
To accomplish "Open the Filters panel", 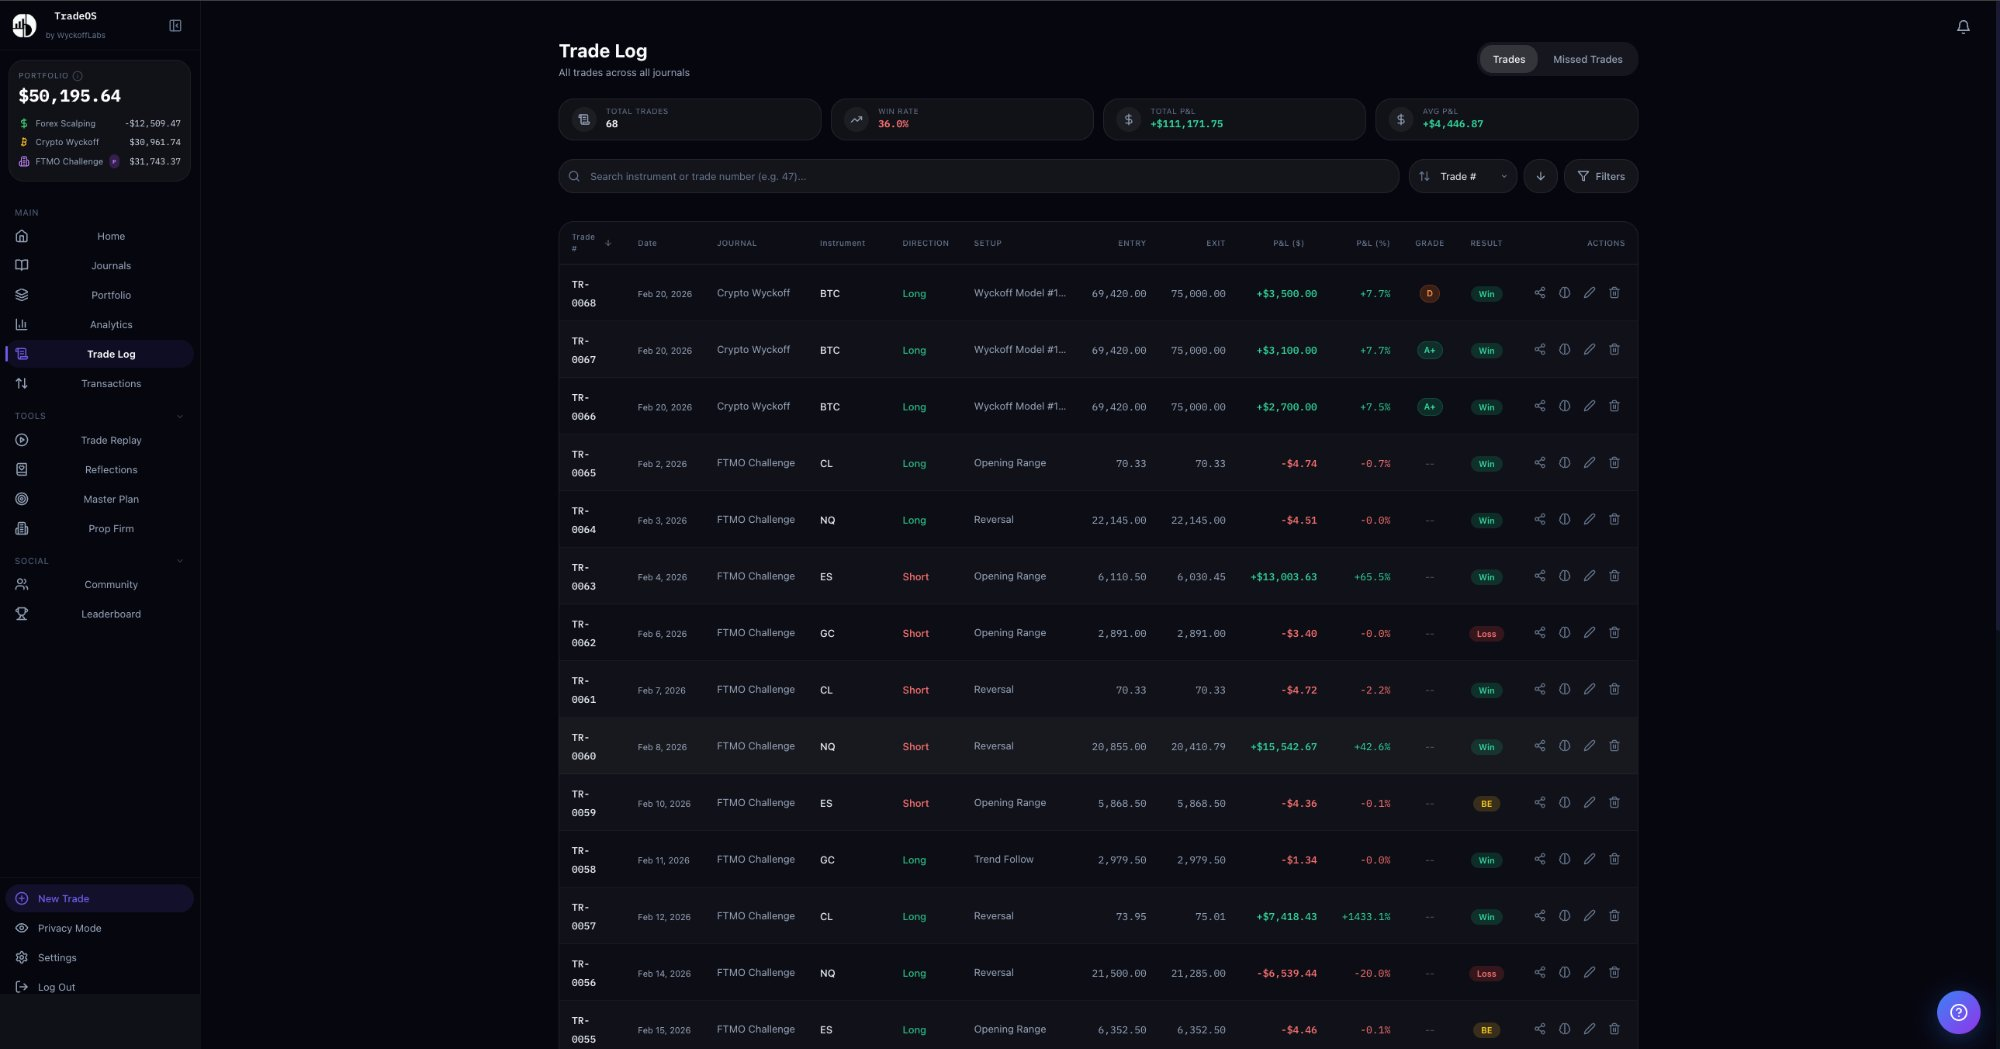I will click(1601, 176).
